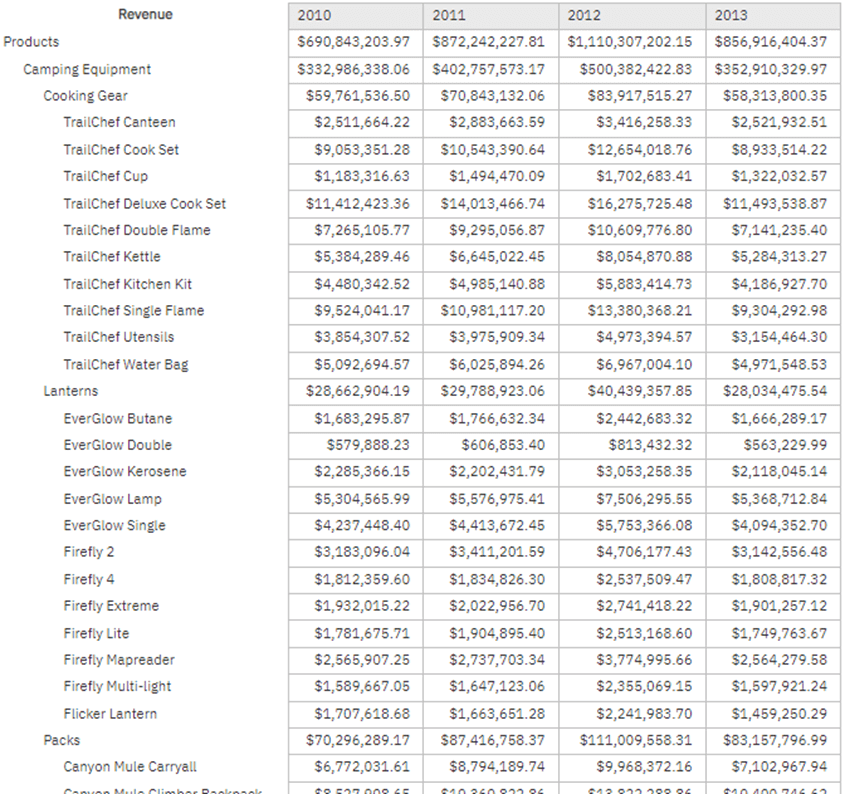
Task: Click EverGlow Butane 2012 value $2,442,683.32
Action: pos(644,419)
